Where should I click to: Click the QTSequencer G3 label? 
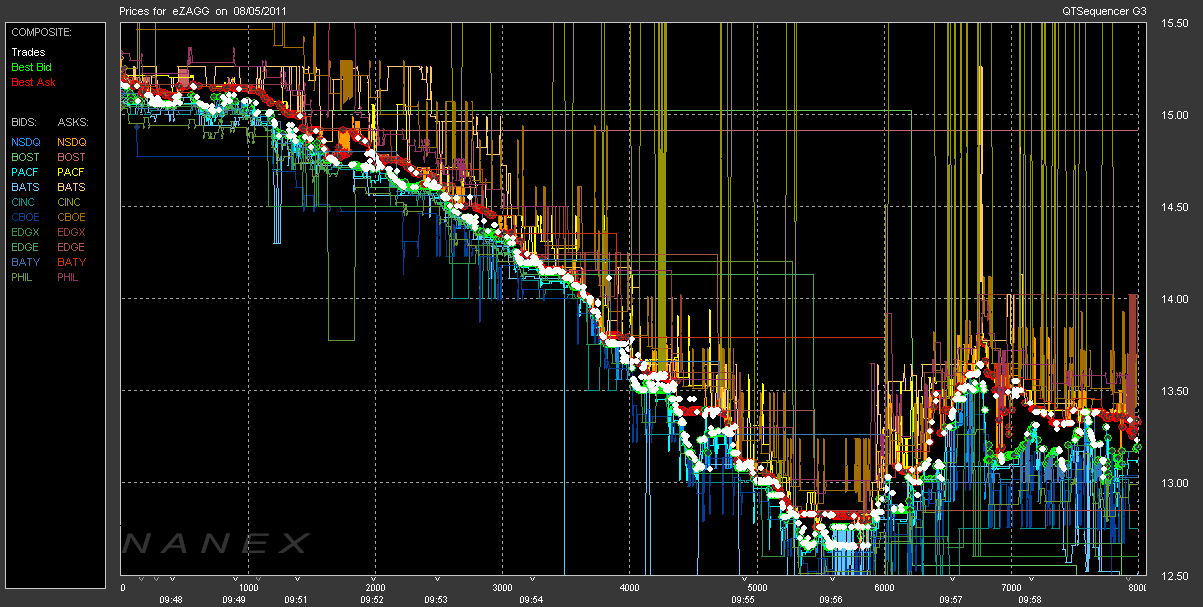tap(1107, 10)
